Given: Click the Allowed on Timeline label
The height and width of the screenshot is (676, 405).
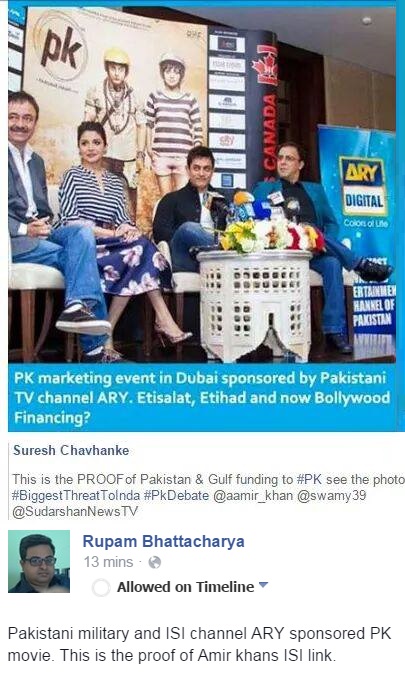Looking at the screenshot, I should pos(185,587).
